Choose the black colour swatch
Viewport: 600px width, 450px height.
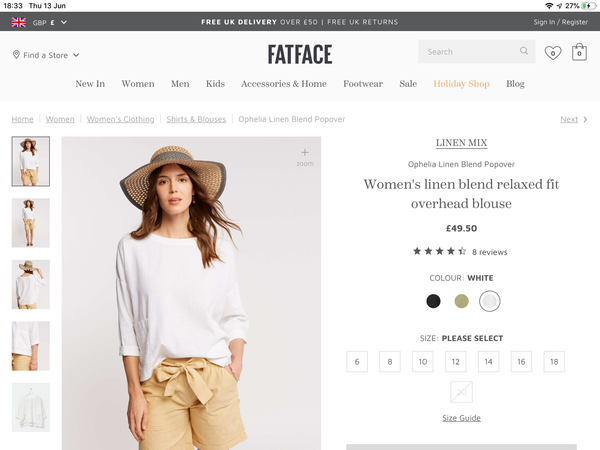pos(433,301)
